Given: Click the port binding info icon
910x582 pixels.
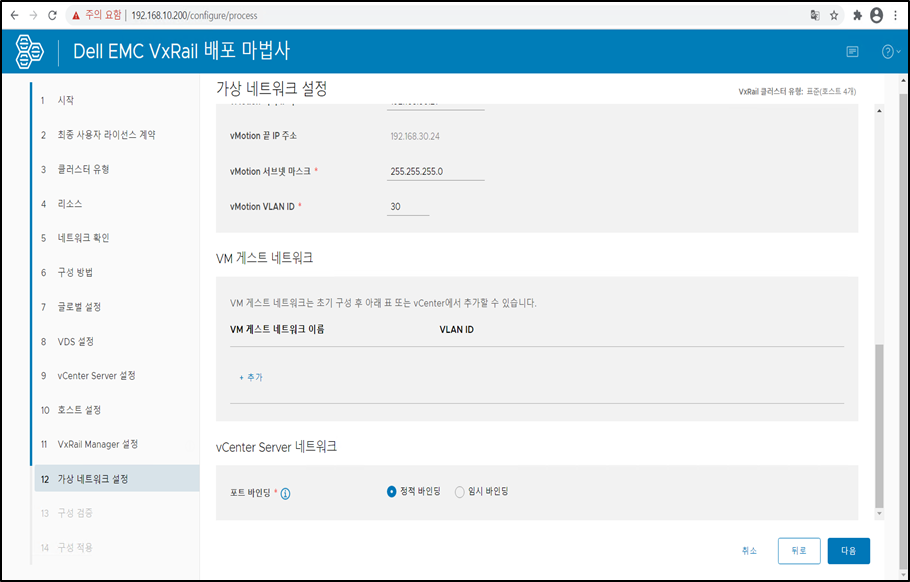Looking at the screenshot, I should pos(286,494).
